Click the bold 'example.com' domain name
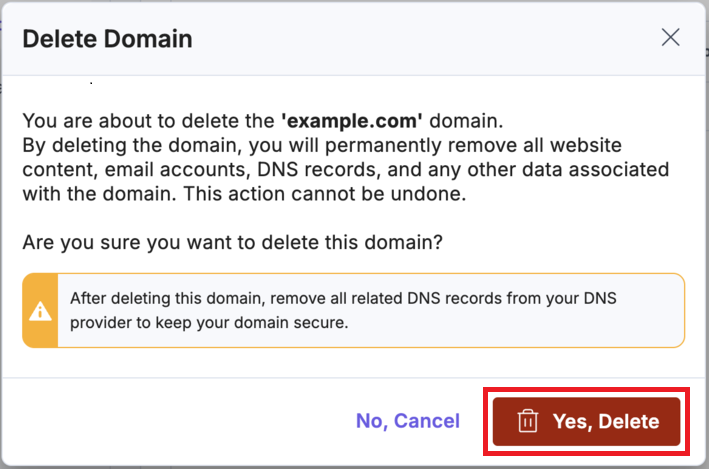709x469 pixels. tap(360, 122)
